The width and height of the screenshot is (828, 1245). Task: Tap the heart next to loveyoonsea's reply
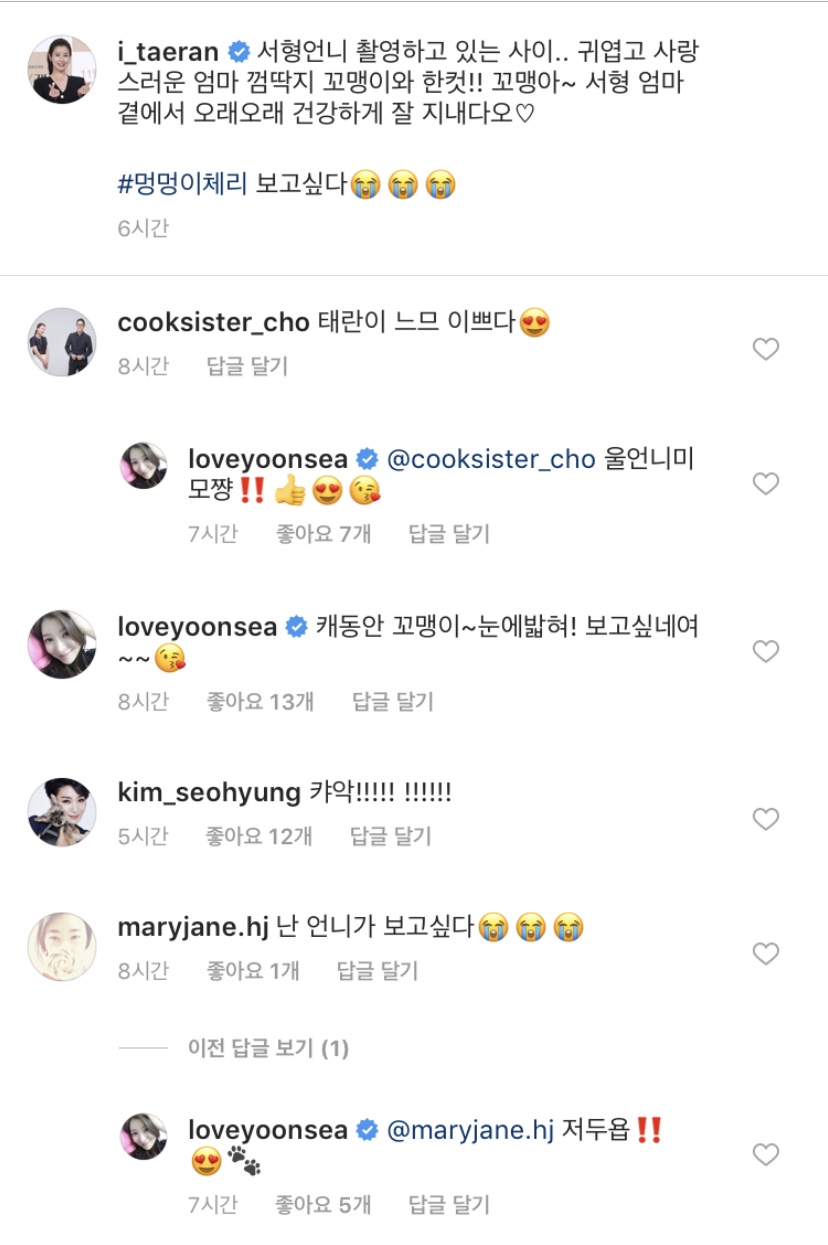pos(766,483)
